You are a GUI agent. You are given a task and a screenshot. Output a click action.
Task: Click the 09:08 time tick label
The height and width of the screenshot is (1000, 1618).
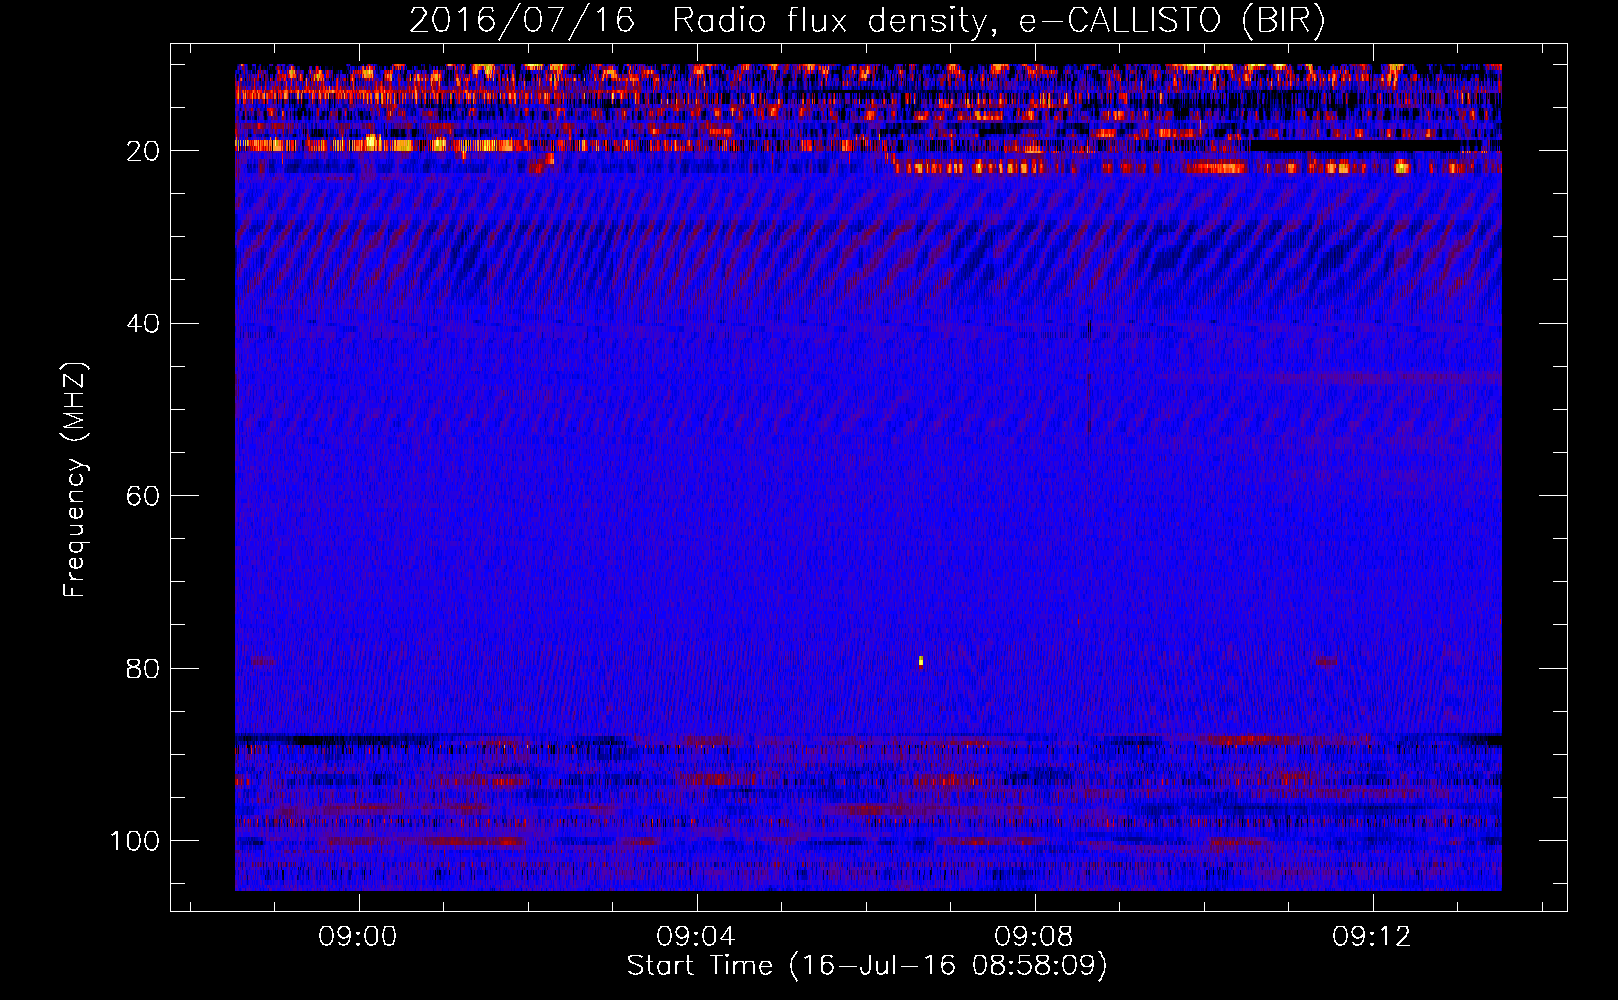(x=1034, y=937)
